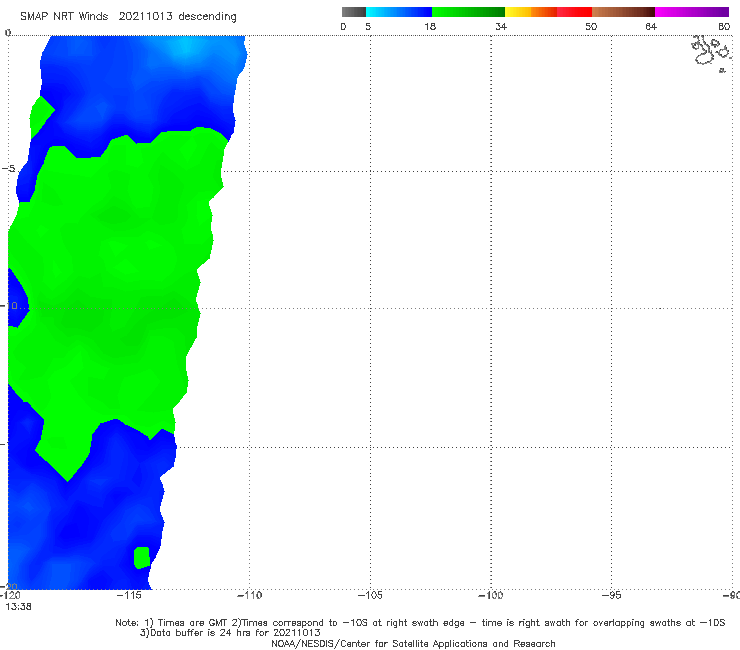Click the light cyan low-wind area atop the swath
This screenshot has height=650, width=740.
[186, 47]
